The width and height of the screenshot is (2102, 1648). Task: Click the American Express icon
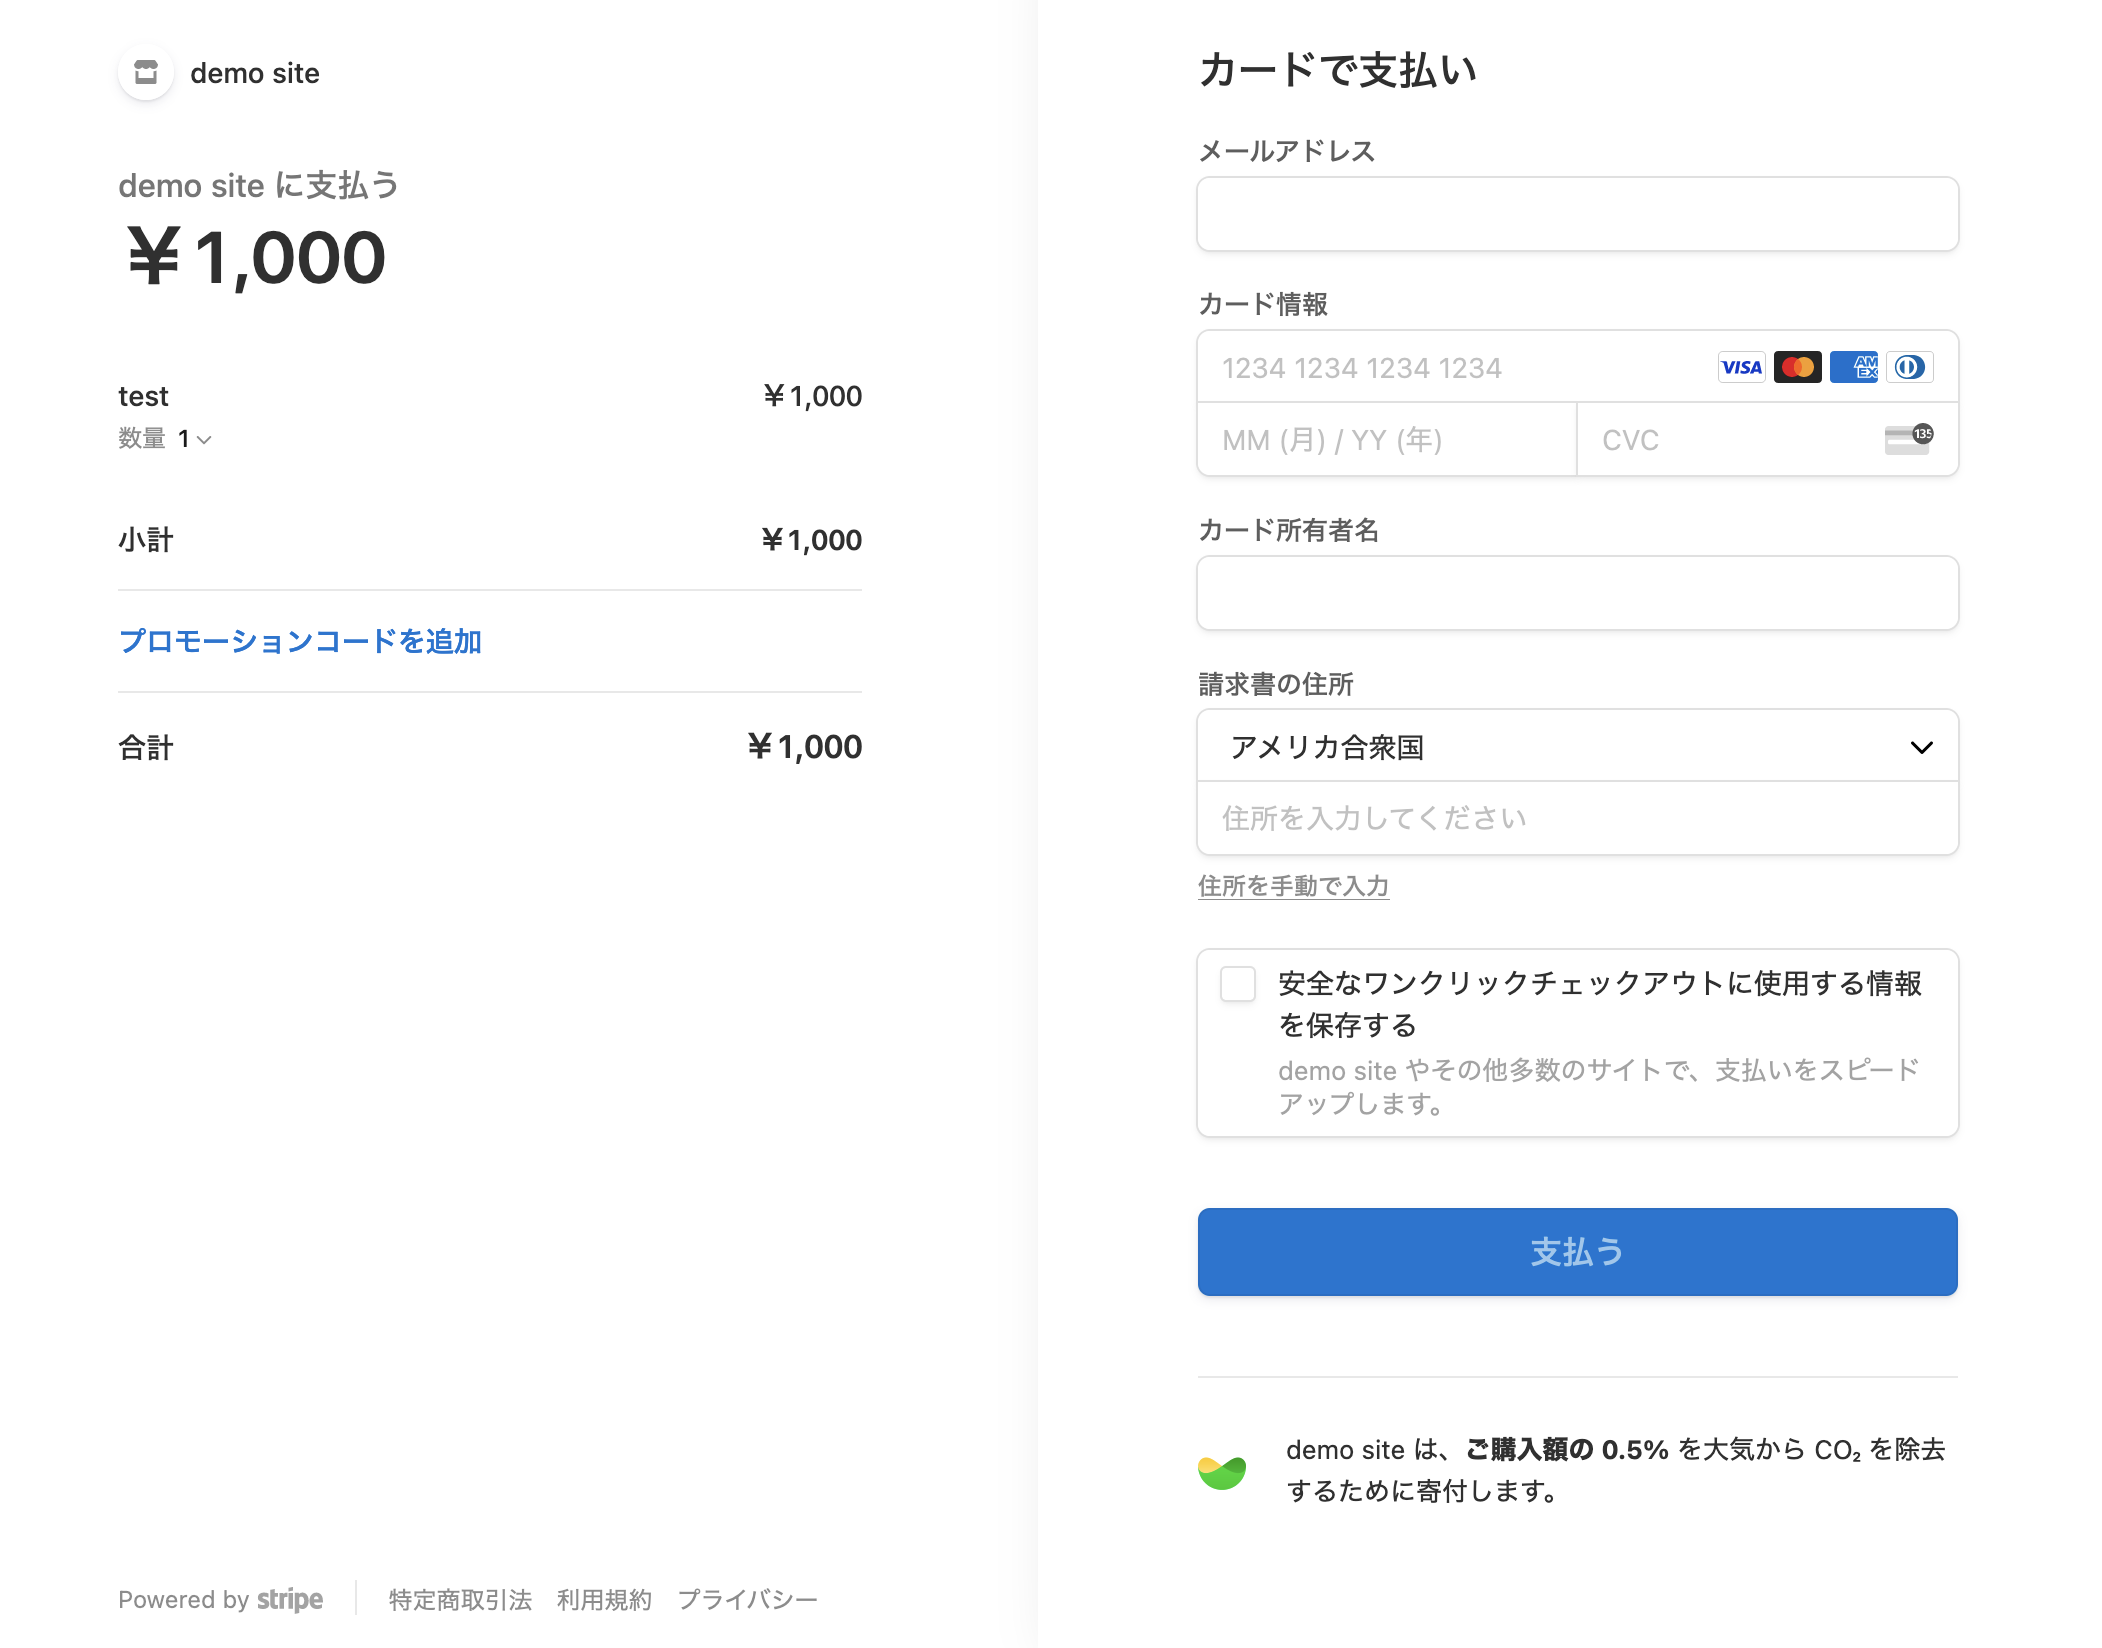pyautogui.click(x=1853, y=367)
